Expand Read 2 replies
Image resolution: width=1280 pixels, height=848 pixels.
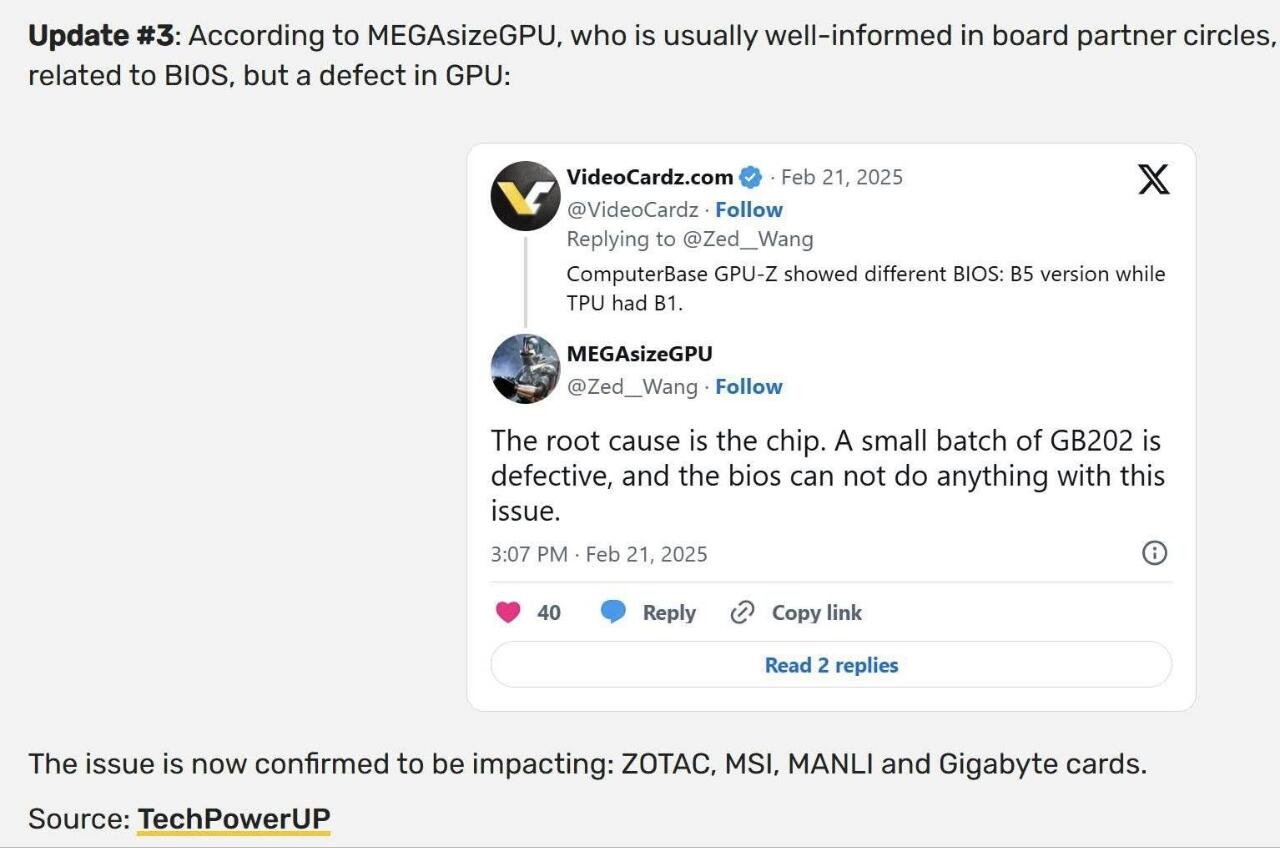pyautogui.click(x=831, y=665)
